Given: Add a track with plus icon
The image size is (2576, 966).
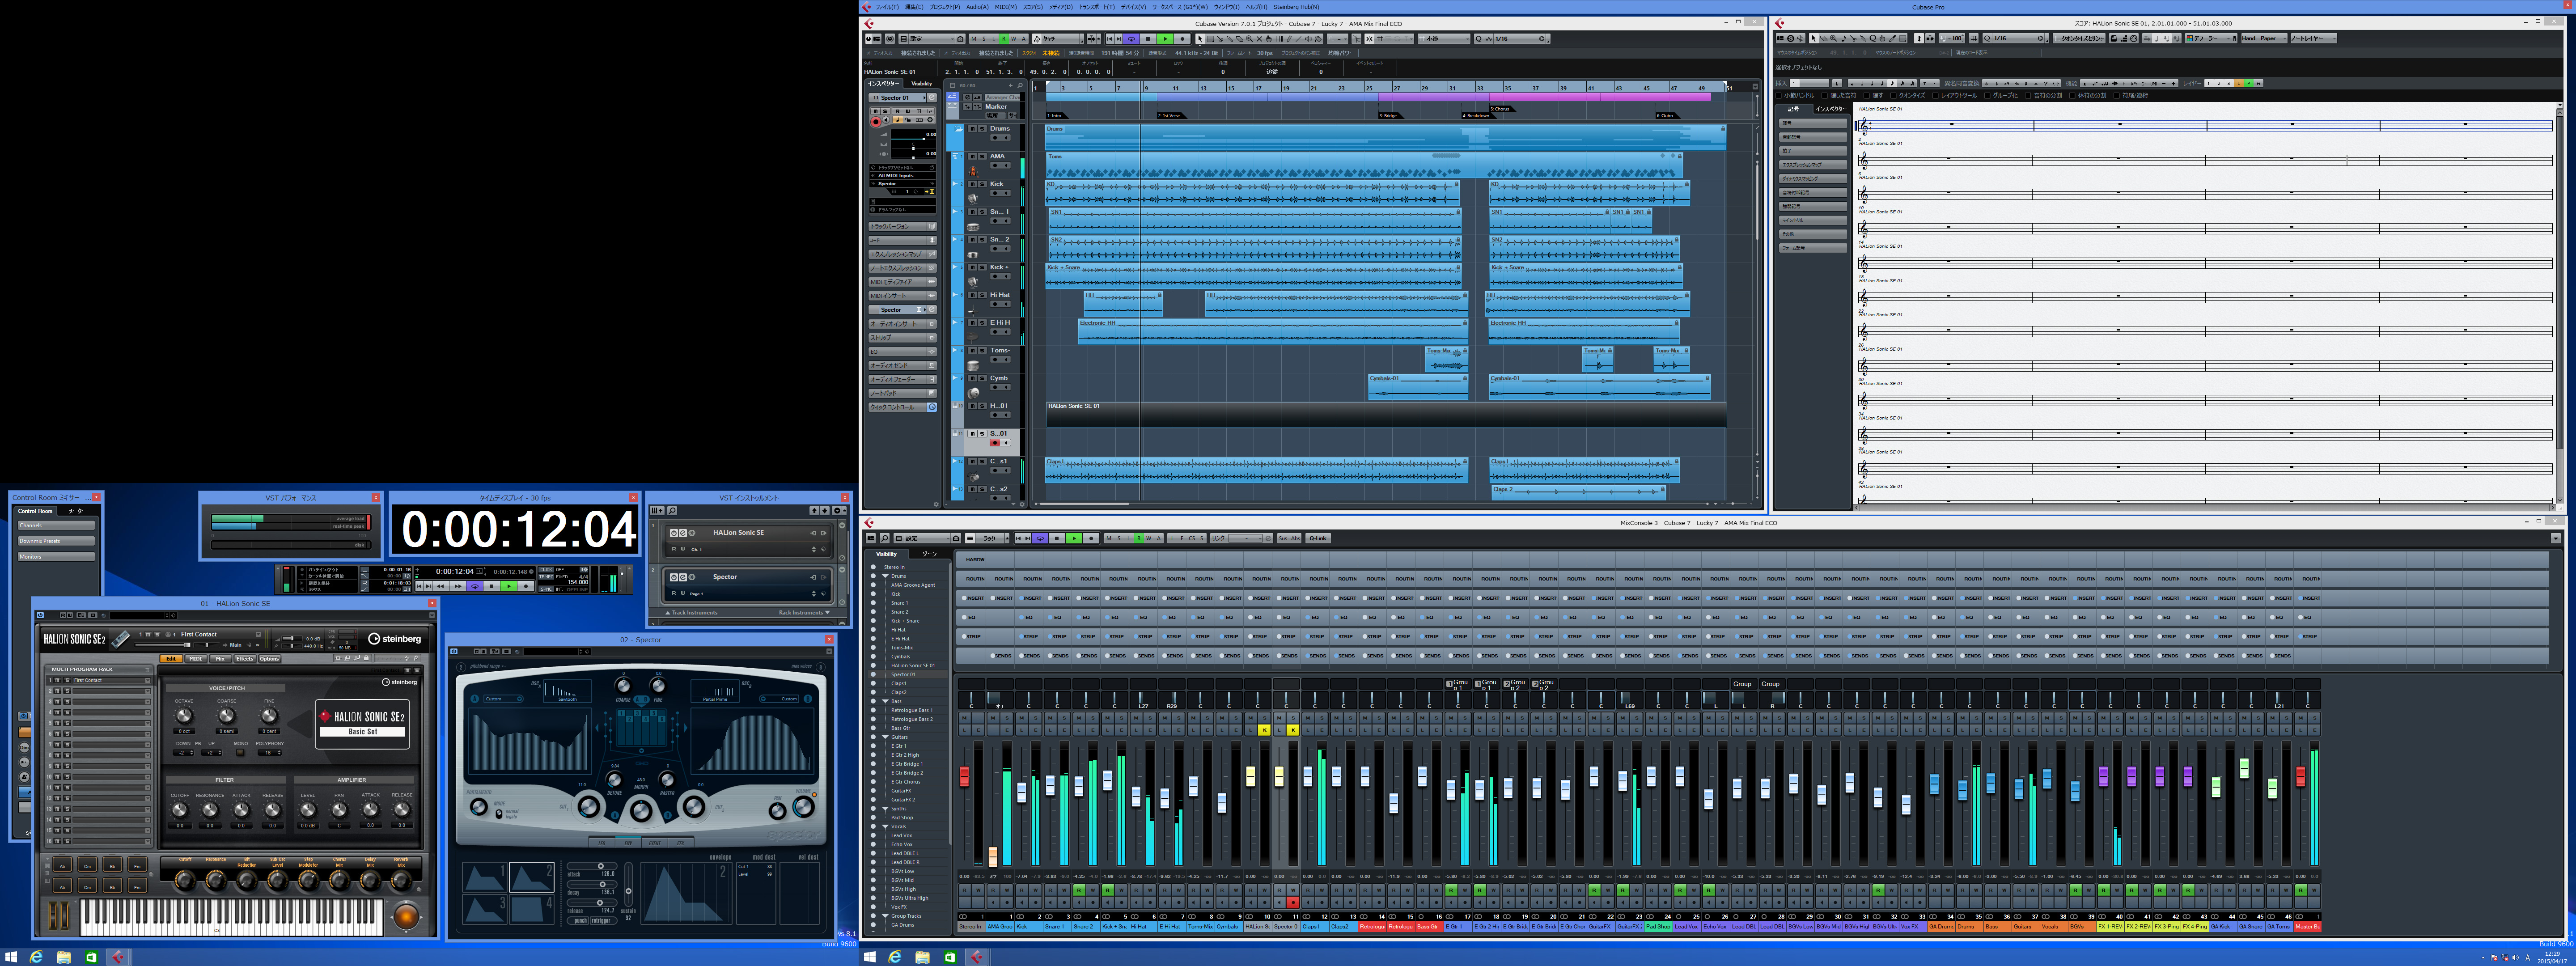Looking at the screenshot, I should point(1011,85).
